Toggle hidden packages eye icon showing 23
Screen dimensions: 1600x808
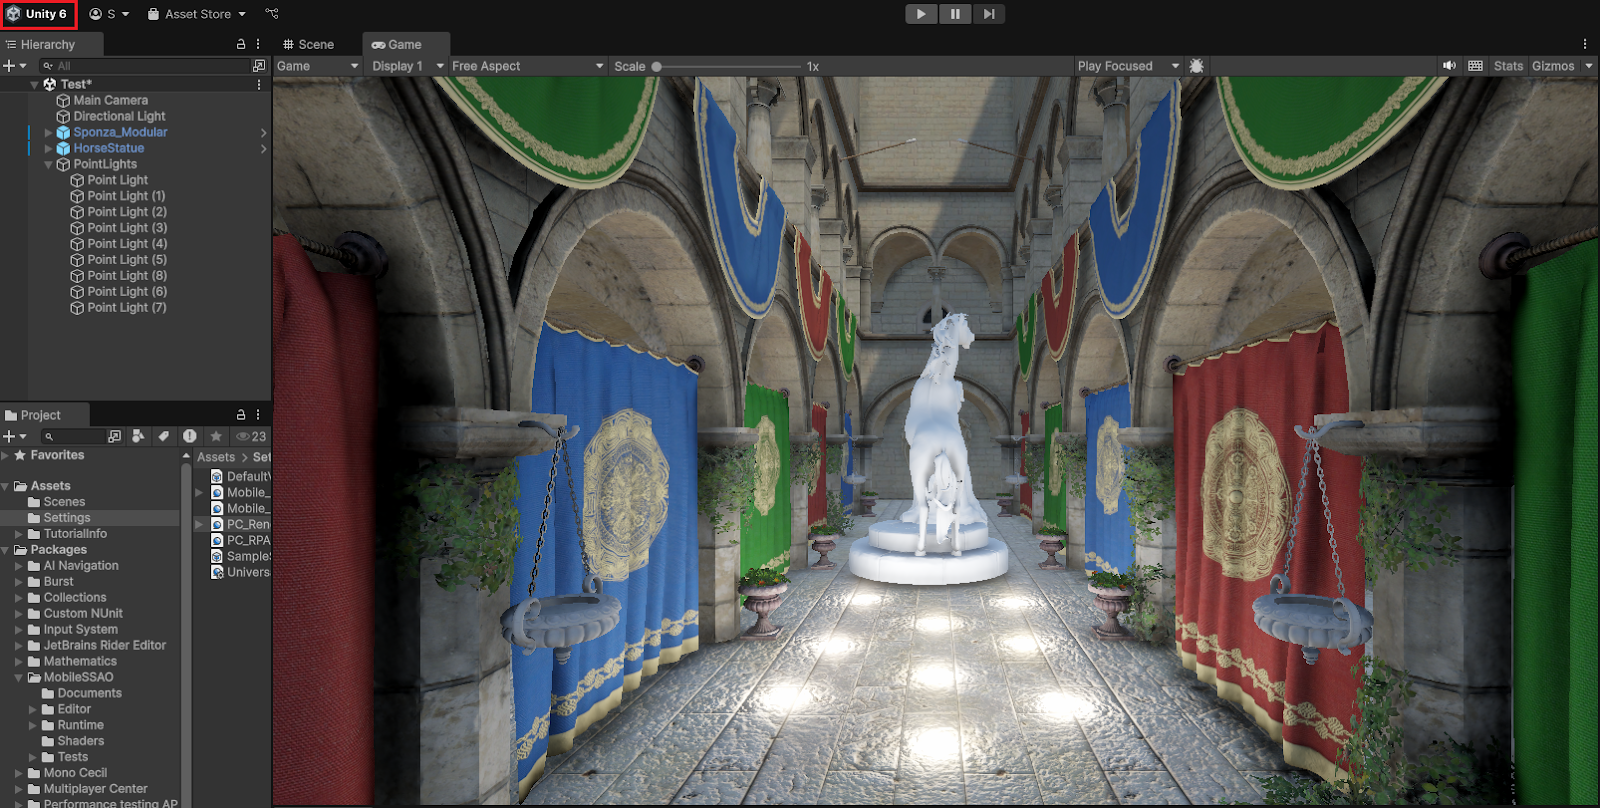[251, 436]
